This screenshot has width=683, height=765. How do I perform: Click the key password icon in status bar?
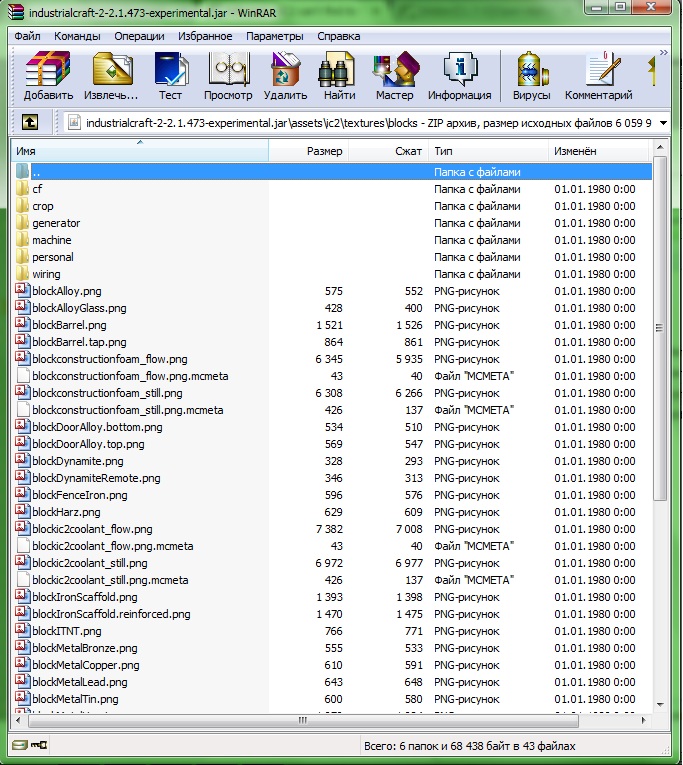tap(40, 745)
